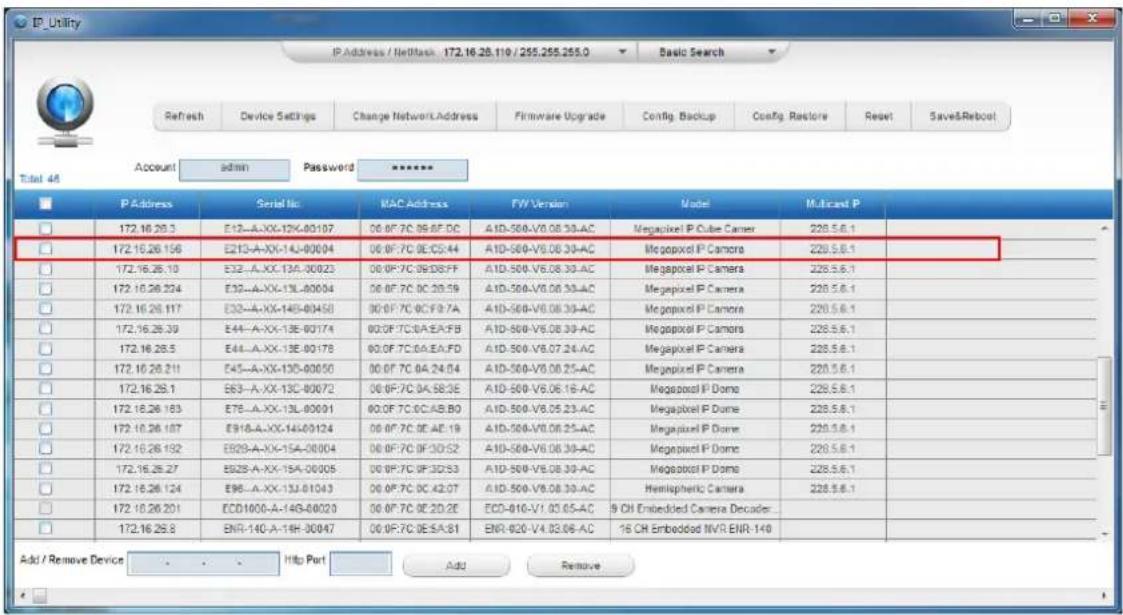Sort by Multicast IP column header

coord(832,204)
